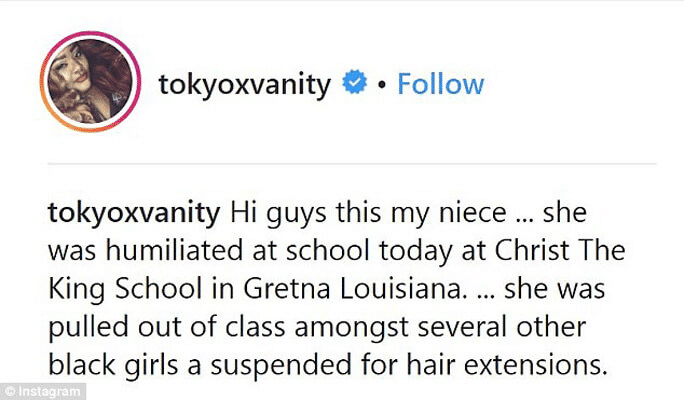This screenshot has width=684, height=400.
Task: Click the copyright symbol beside Instagram
Action: [9, 389]
